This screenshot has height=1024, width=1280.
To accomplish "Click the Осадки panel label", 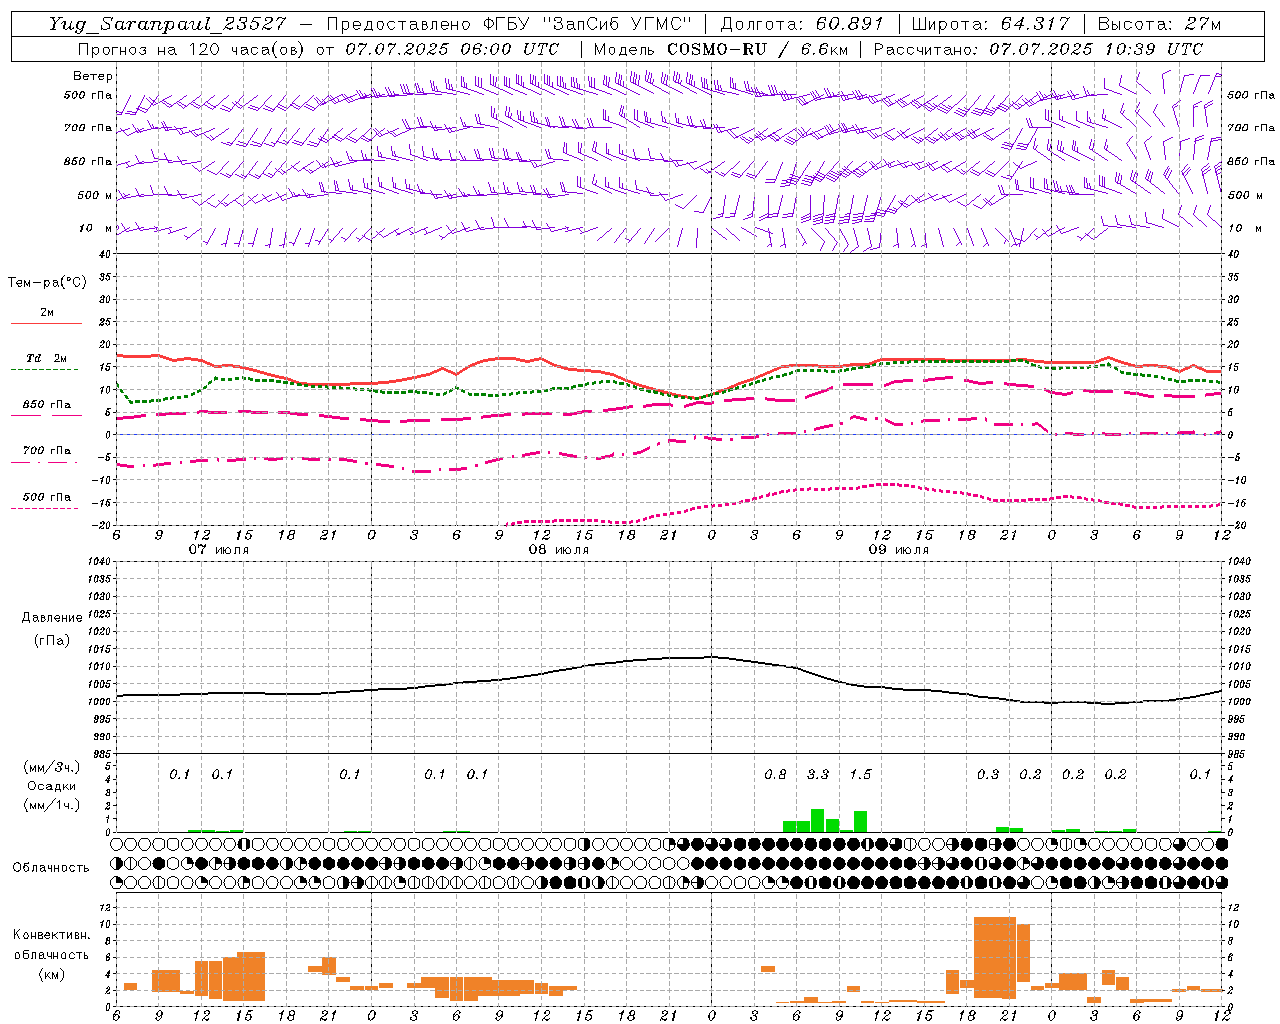I will (x=51, y=786).
